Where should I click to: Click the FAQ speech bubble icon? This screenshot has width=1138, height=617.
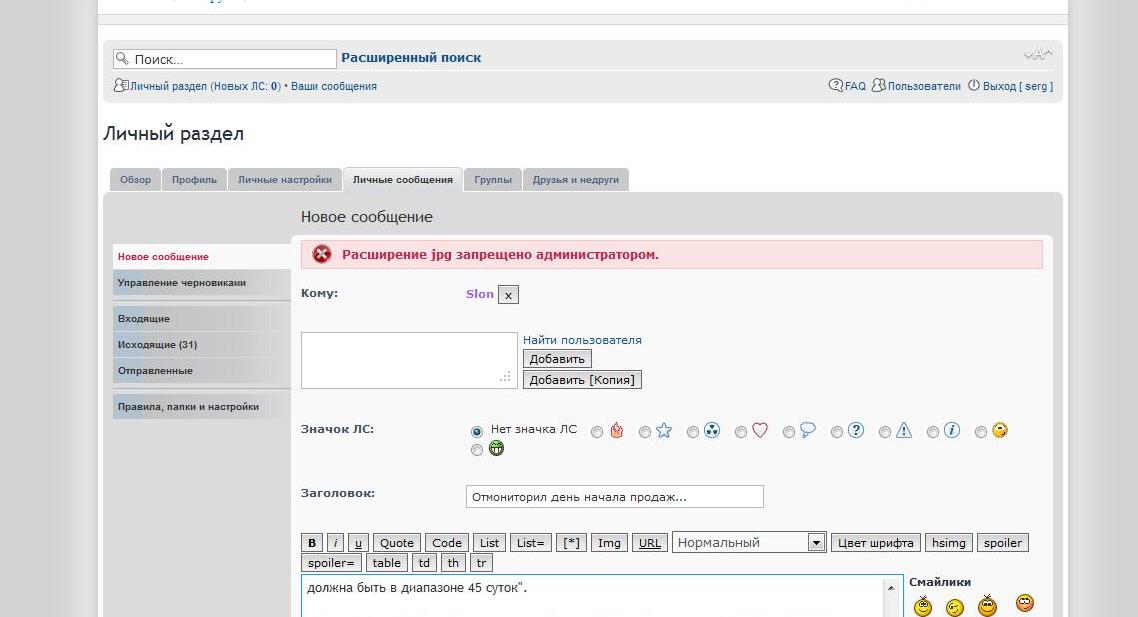[836, 86]
